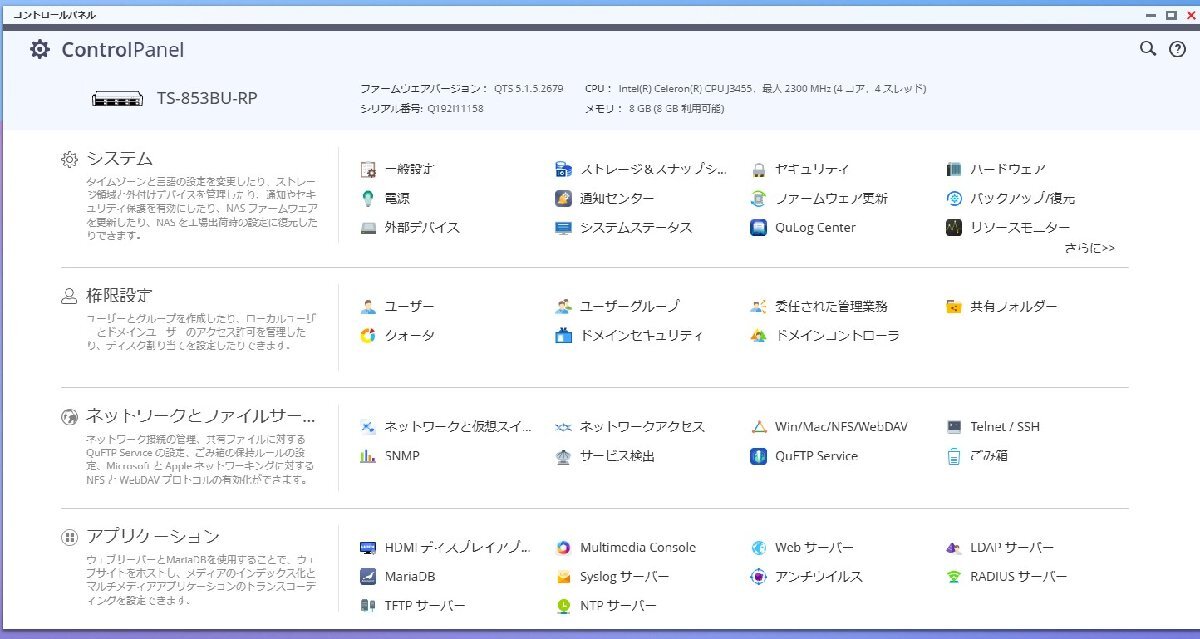This screenshot has height=639, width=1200.
Task: Open リソースモニター resource monitor
Action: tap(1008, 227)
